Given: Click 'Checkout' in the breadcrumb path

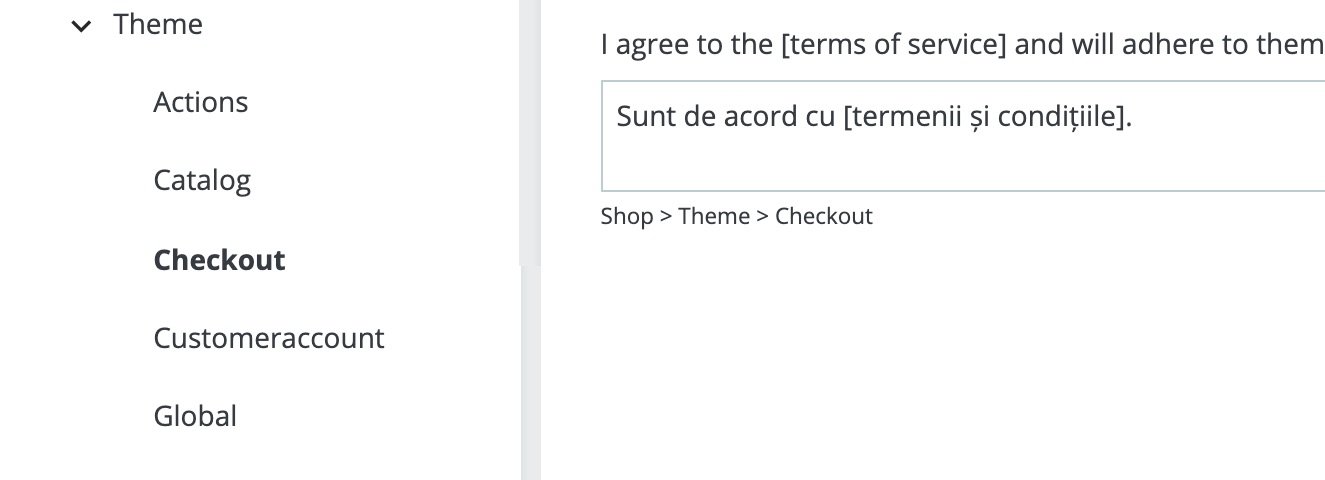Looking at the screenshot, I should [824, 216].
